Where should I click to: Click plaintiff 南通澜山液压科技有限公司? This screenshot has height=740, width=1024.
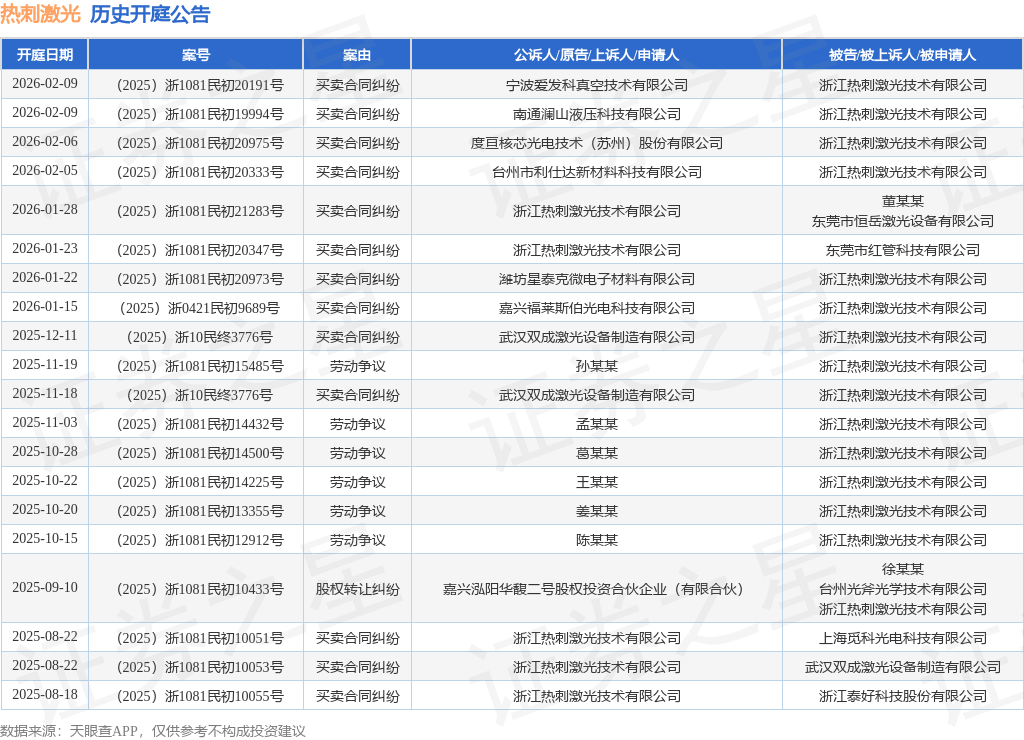point(597,114)
